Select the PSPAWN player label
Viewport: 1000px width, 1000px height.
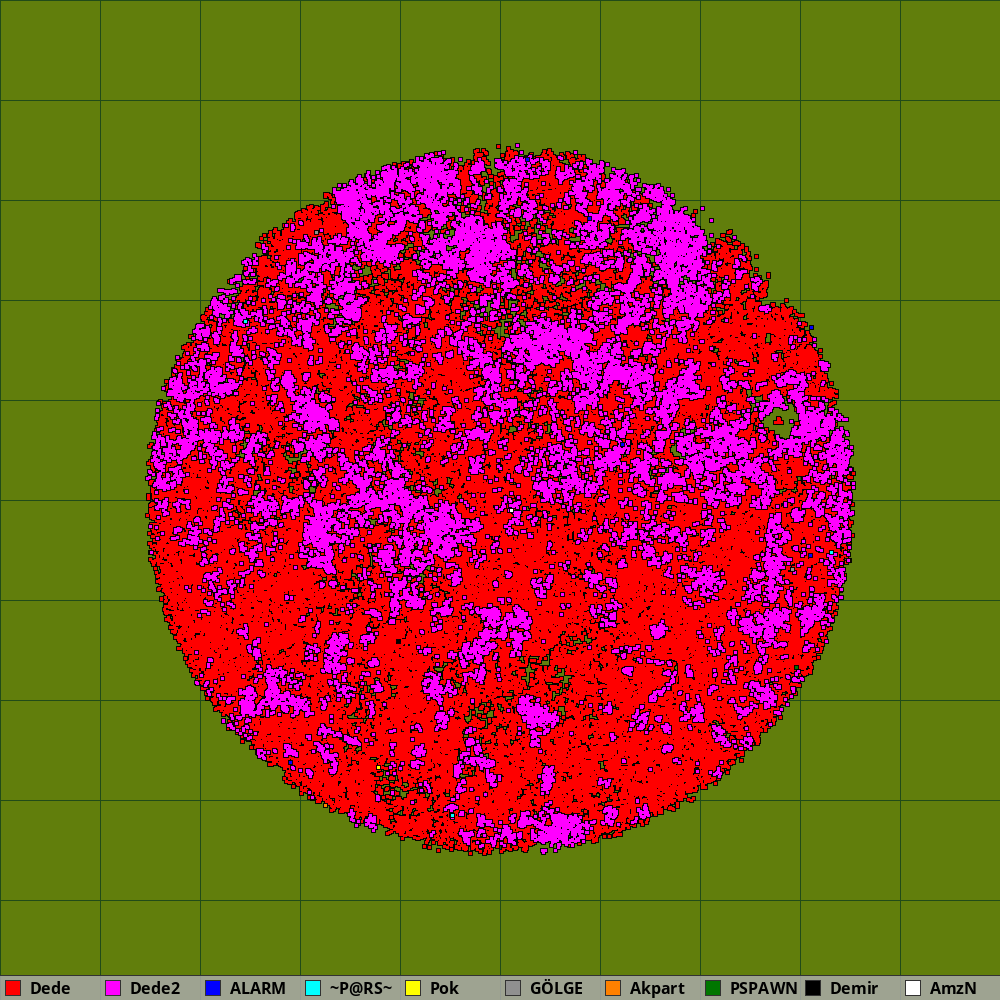click(763, 989)
